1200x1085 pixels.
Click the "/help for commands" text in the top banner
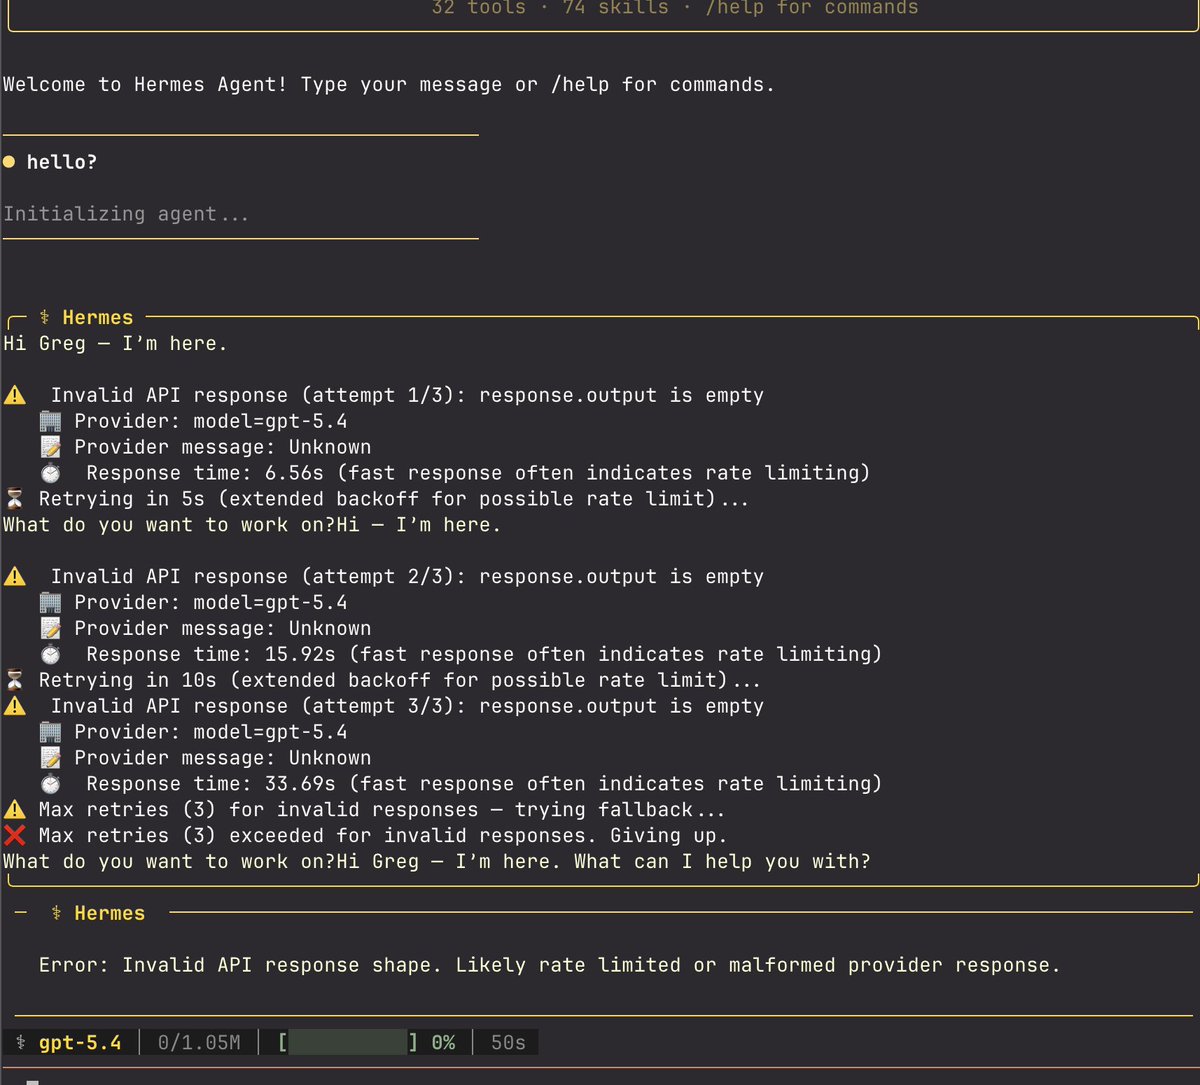(812, 8)
